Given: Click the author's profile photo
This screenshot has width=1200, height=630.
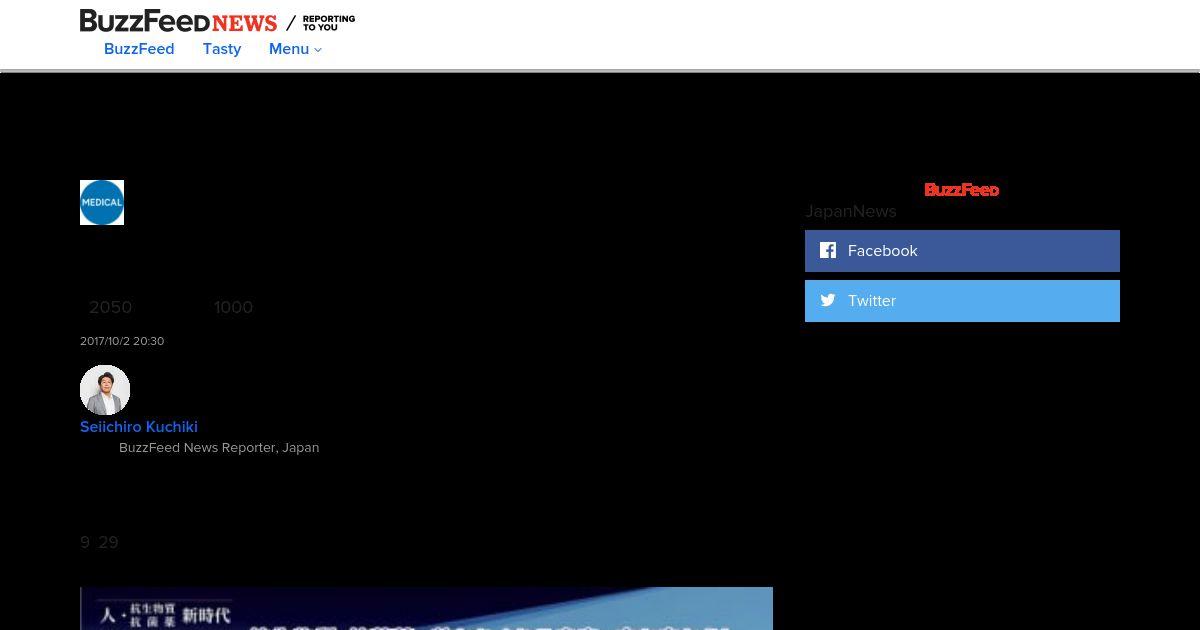Looking at the screenshot, I should coord(105,390).
